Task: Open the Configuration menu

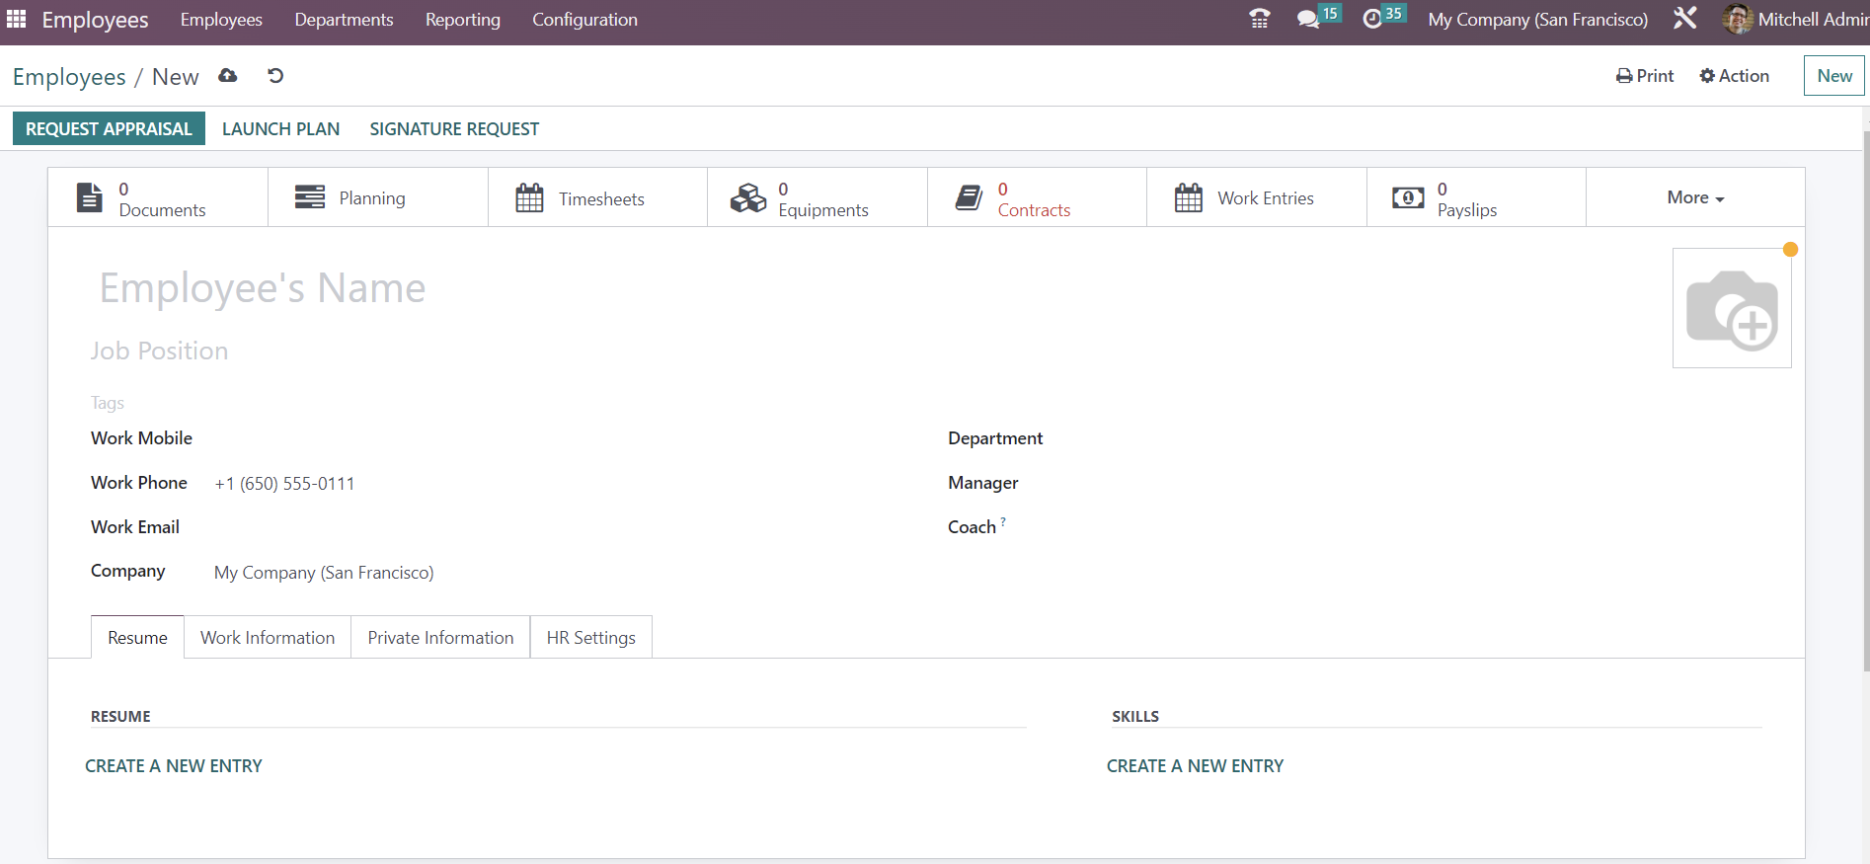Action: (584, 19)
